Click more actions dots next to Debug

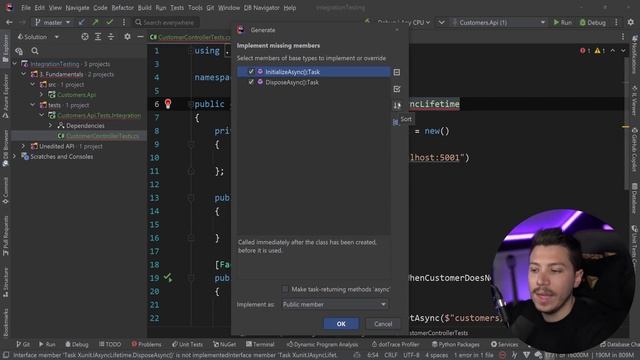click(x=616, y=22)
